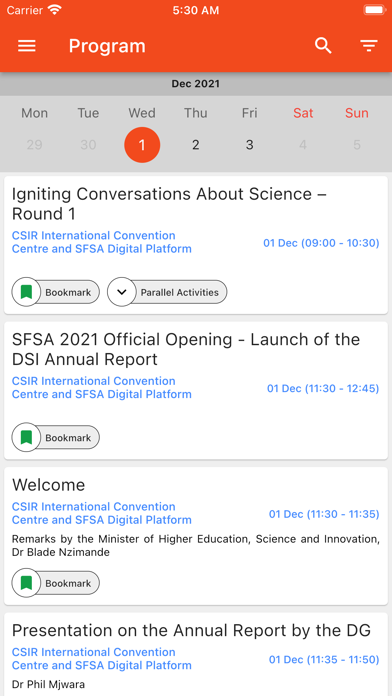The height and width of the screenshot is (696, 392).
Task: Select Wednesday 1 highlighted date
Action: coord(142,145)
